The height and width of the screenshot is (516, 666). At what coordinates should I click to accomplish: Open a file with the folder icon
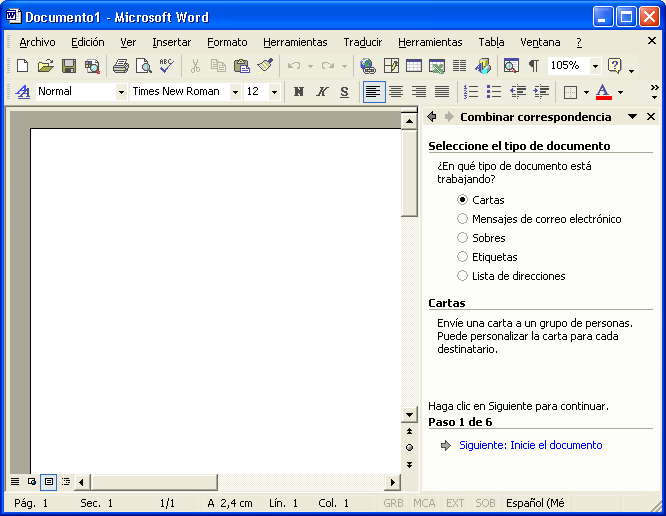[x=45, y=66]
